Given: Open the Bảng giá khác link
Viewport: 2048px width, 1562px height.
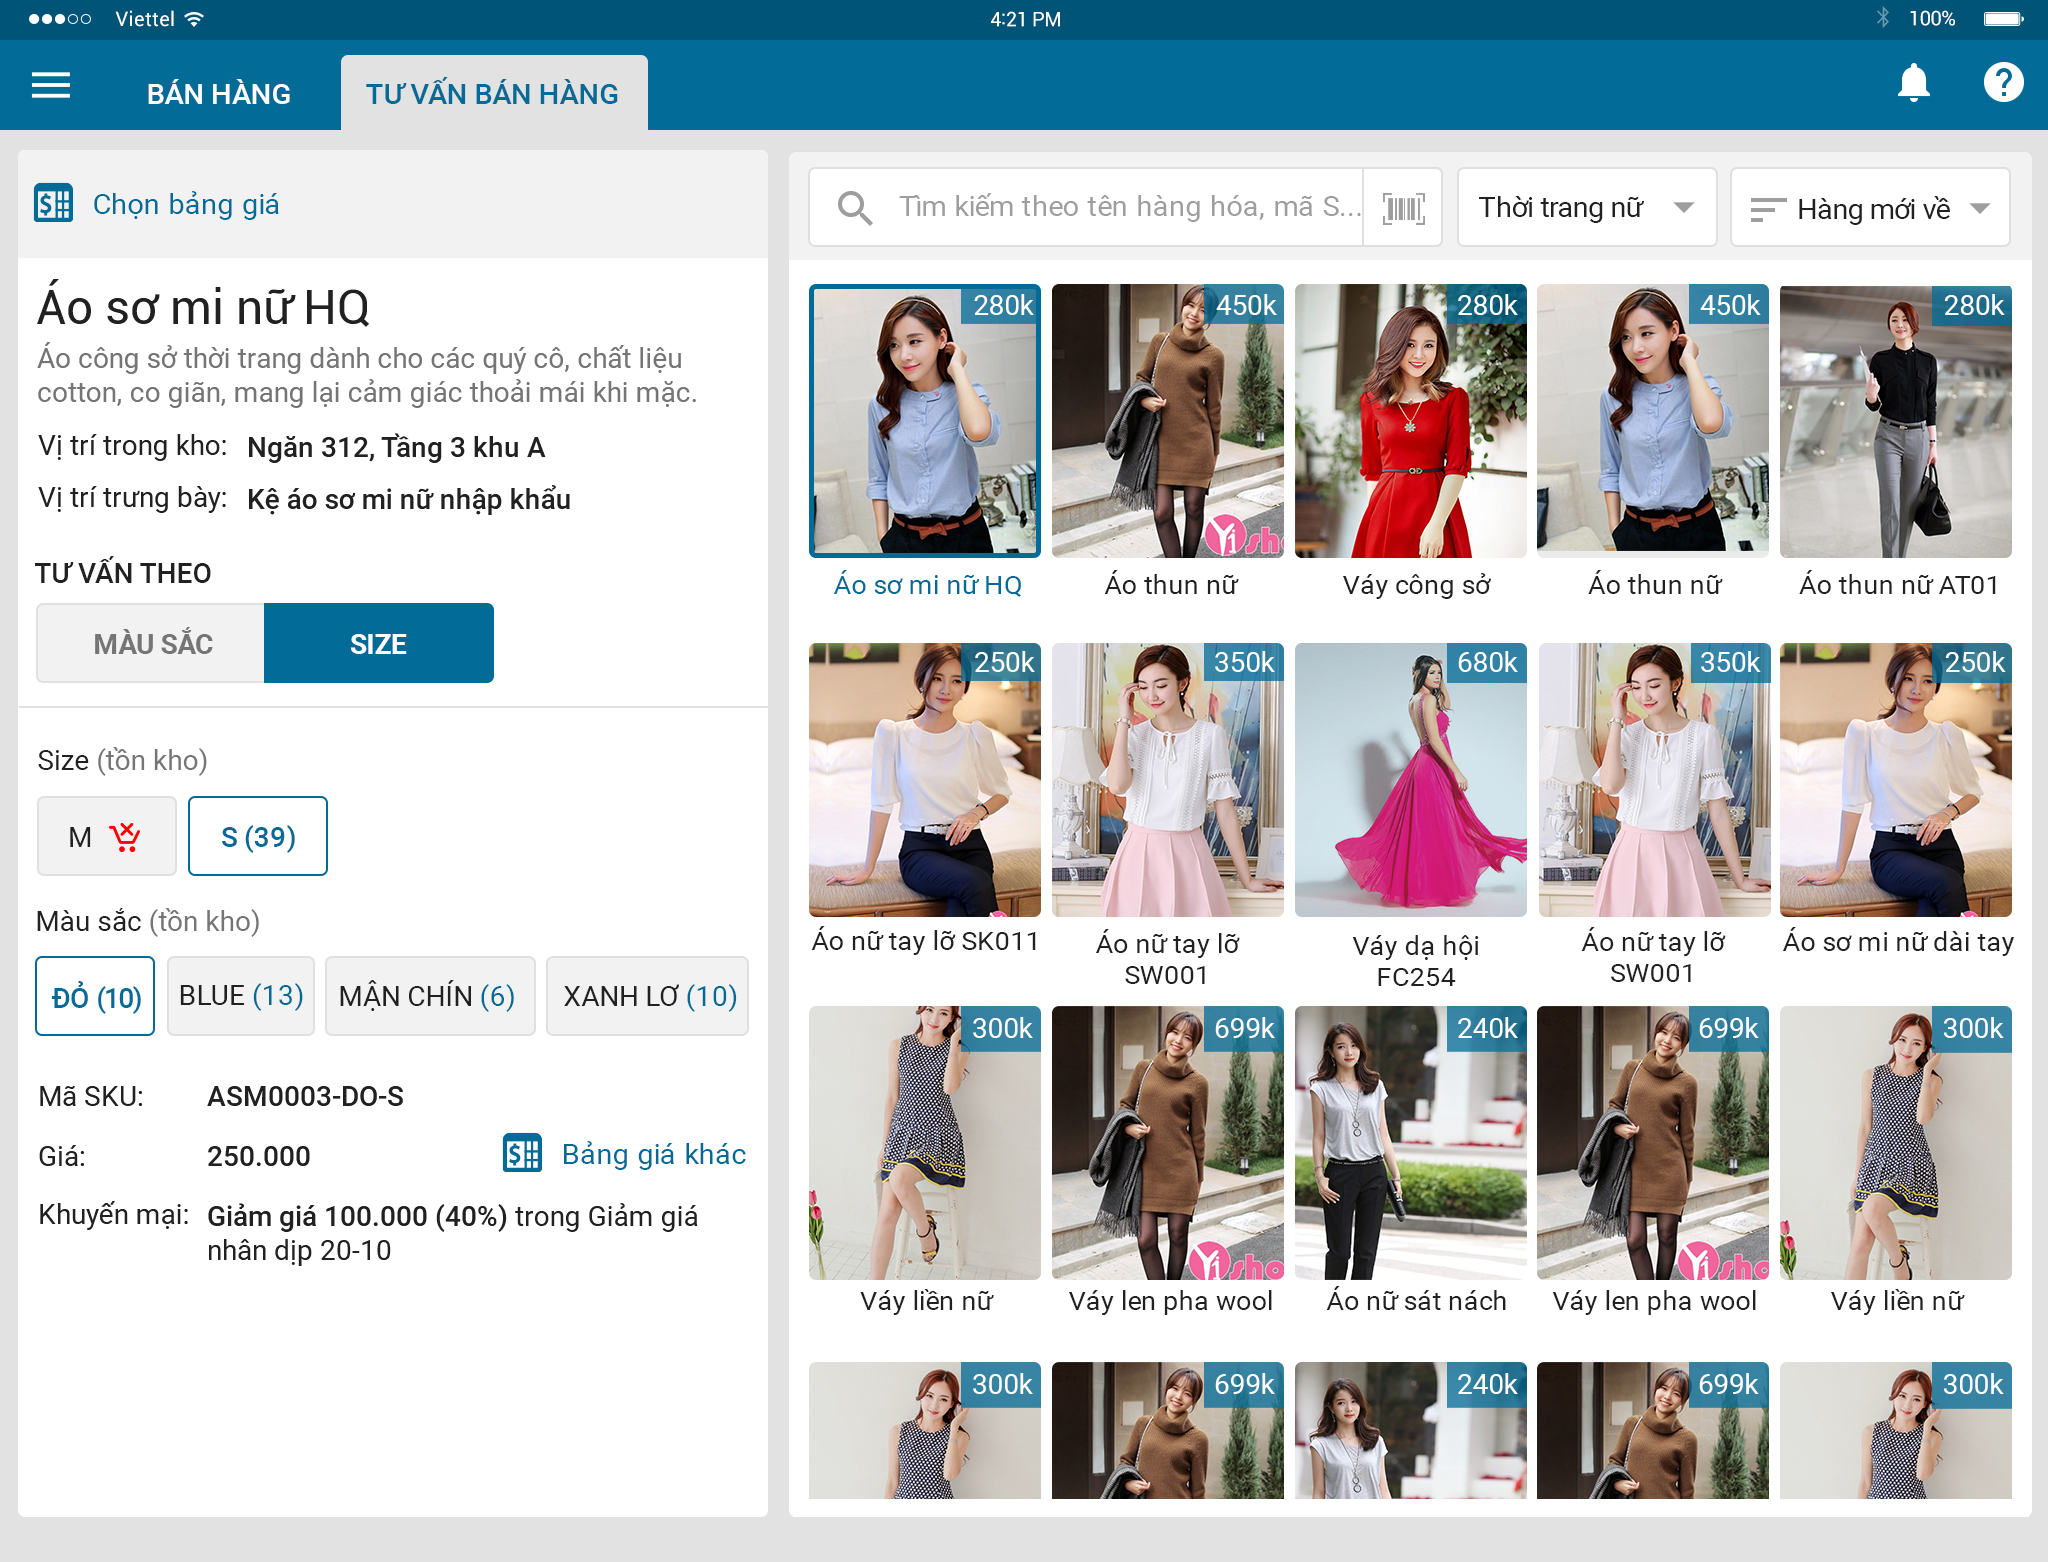Looking at the screenshot, I should click(653, 1154).
